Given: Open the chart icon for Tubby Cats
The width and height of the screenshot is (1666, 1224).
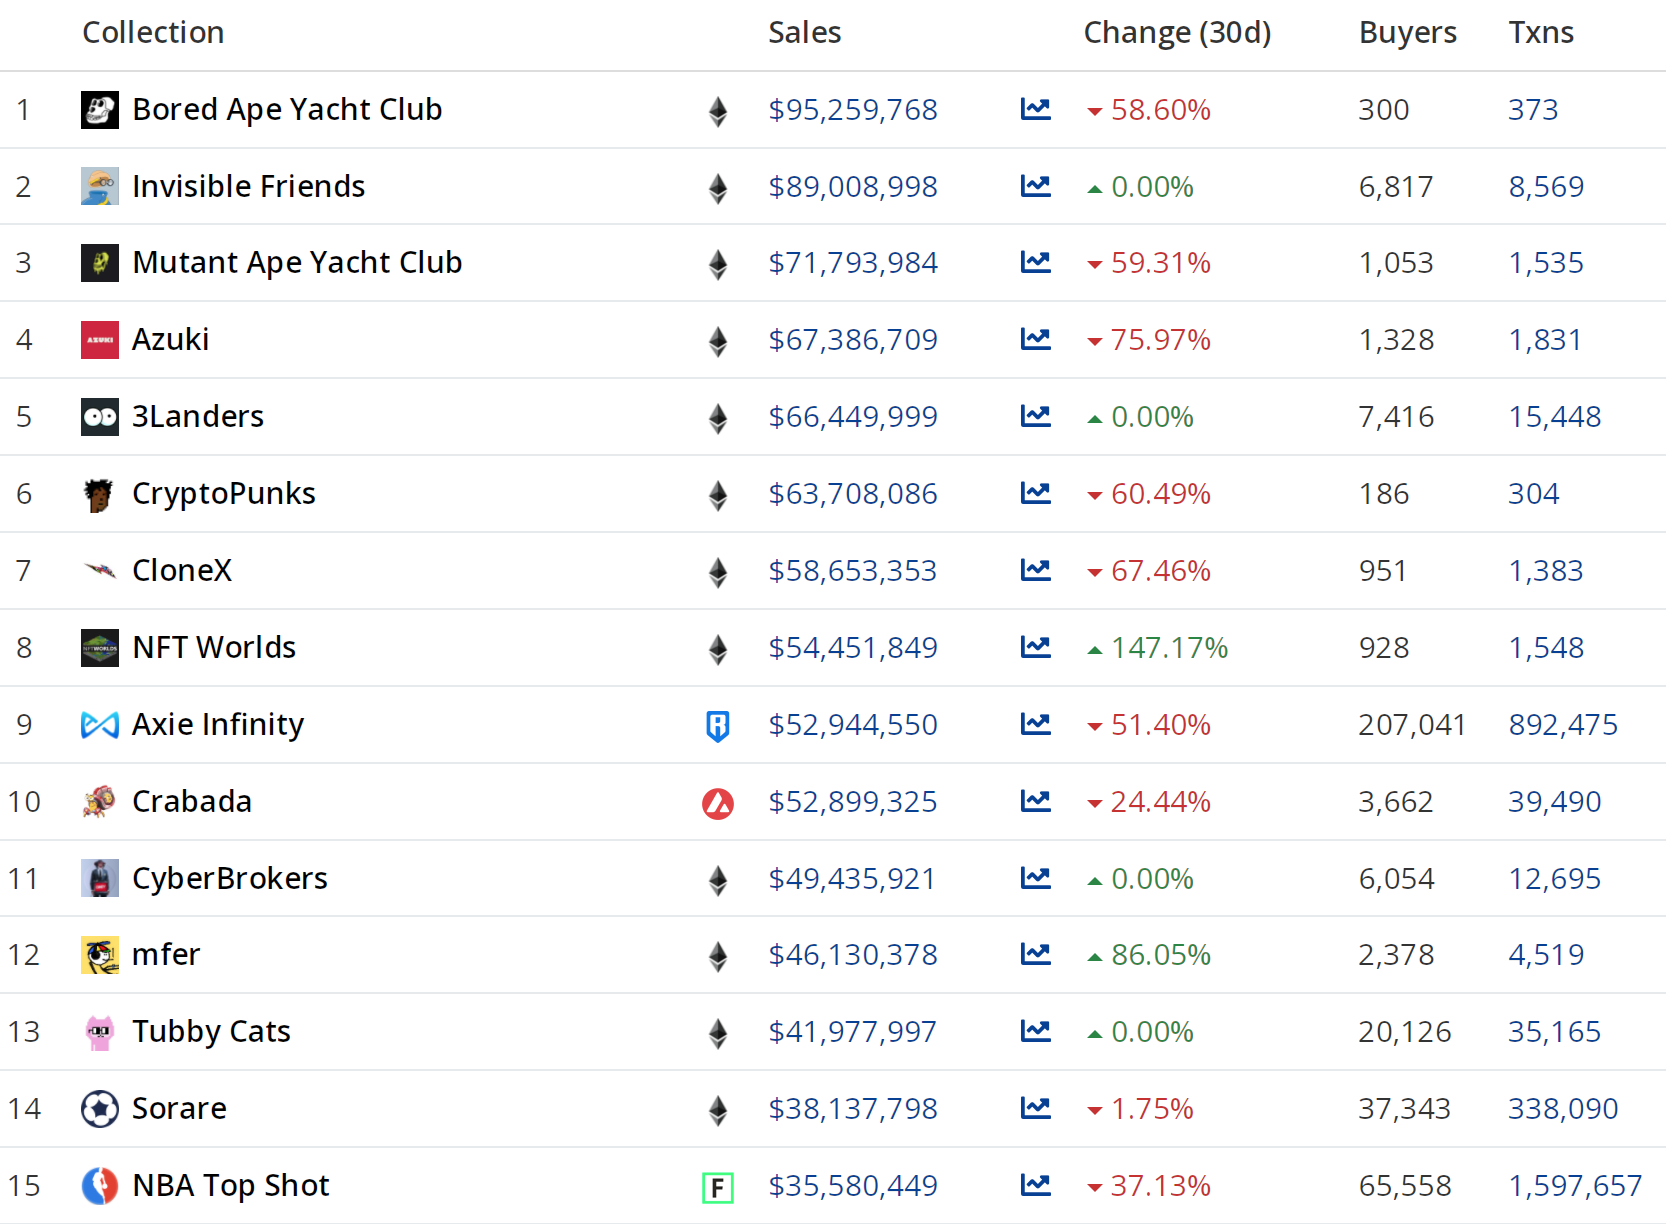Looking at the screenshot, I should point(1035,1031).
